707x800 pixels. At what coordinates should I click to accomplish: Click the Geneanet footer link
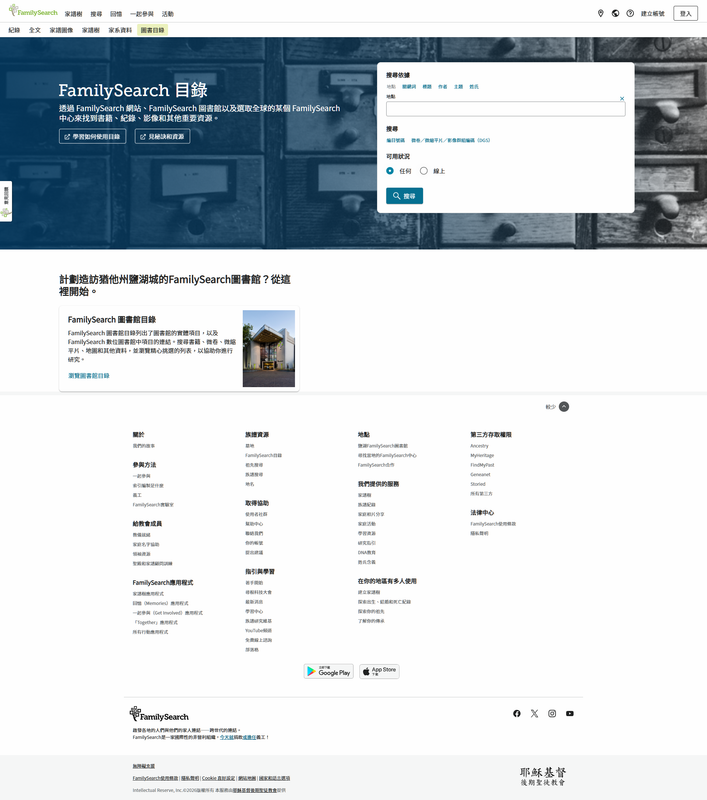tap(480, 474)
